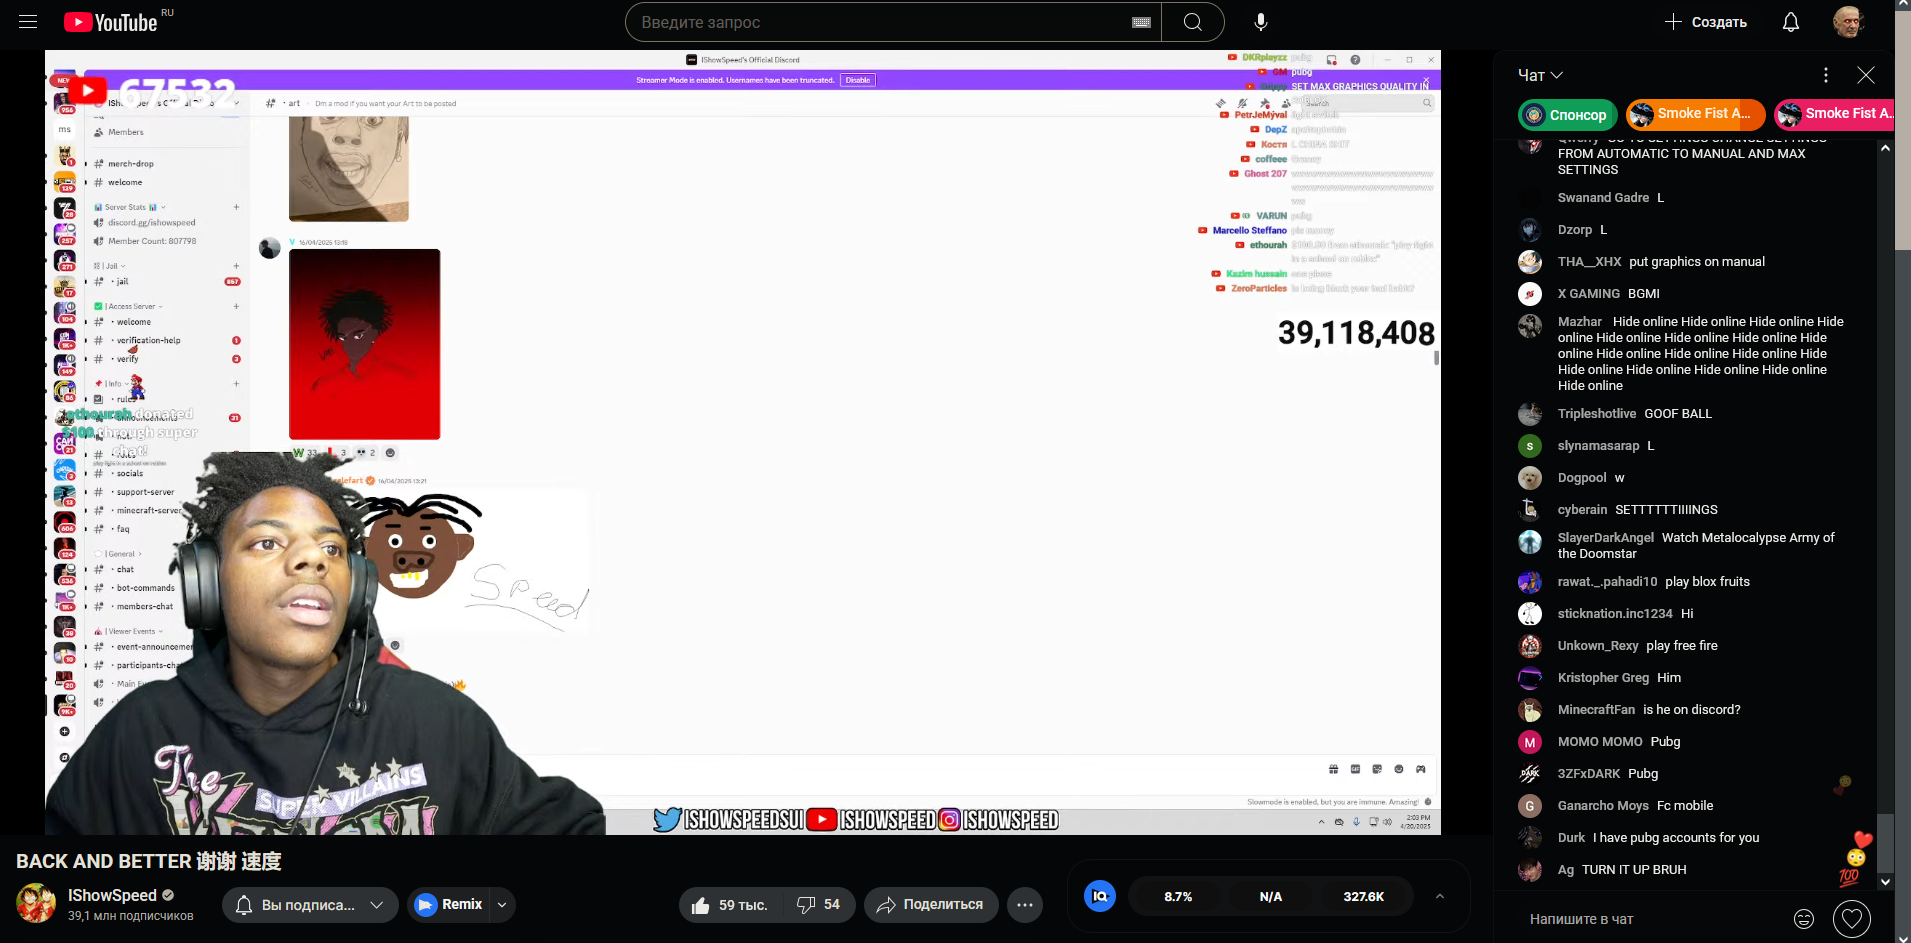Click the Tripleshotlive author name in the chat
This screenshot has width=1911, height=943.
1597,414
